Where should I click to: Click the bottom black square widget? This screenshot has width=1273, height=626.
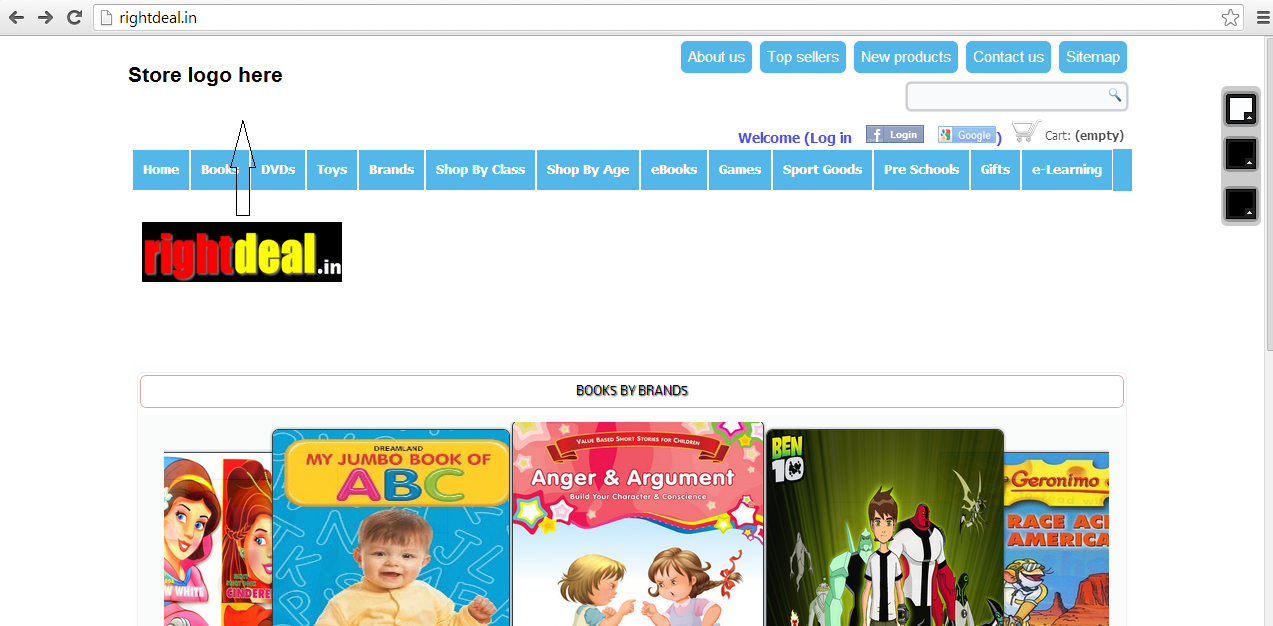(1241, 204)
